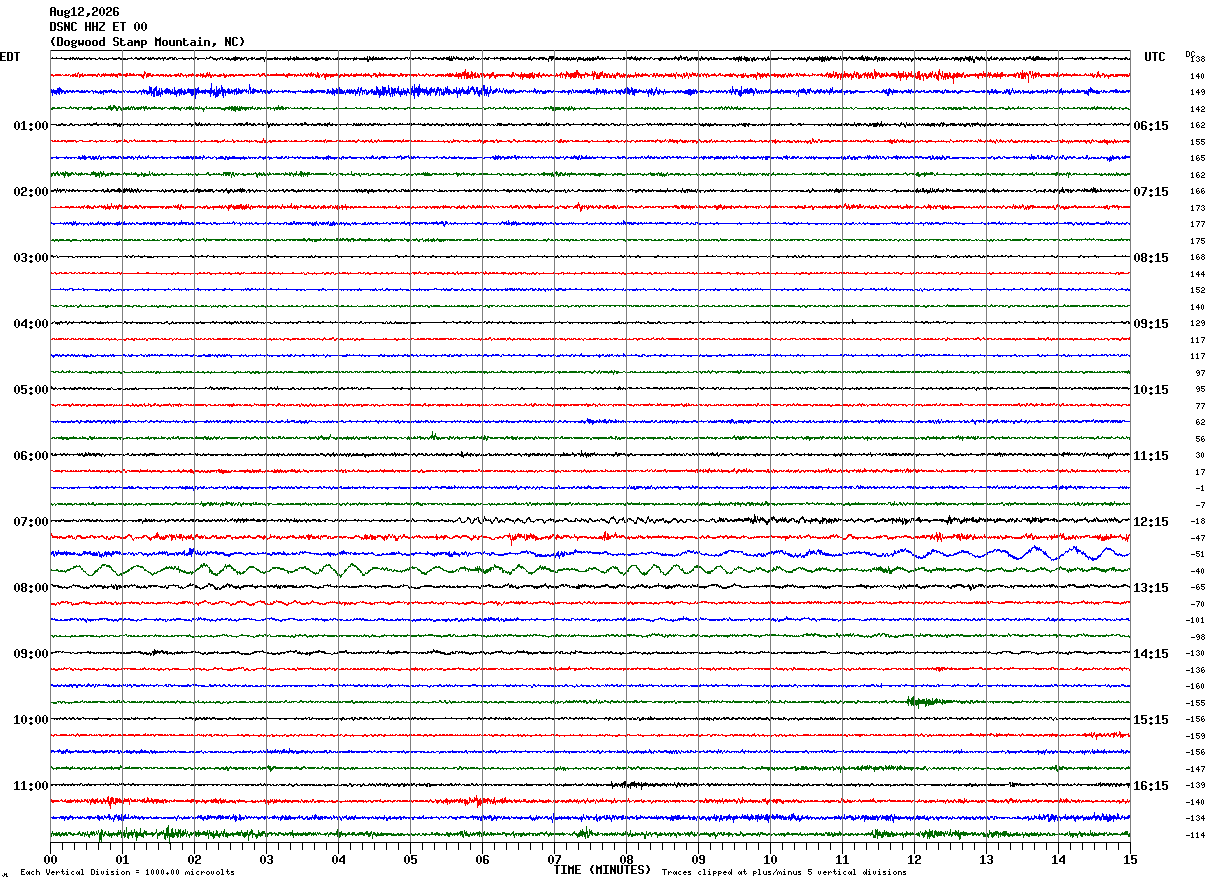The height and width of the screenshot is (886, 1210).
Task: Click the DC offset value 177
Action: tap(1197, 224)
